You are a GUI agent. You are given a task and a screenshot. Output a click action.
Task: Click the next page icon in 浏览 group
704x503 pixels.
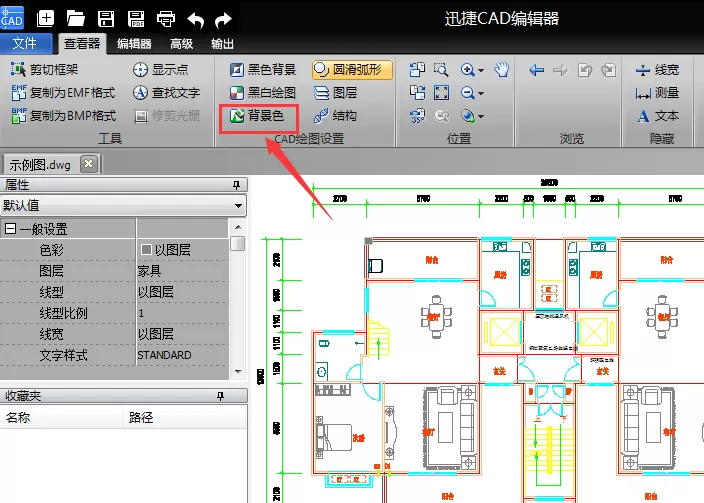point(609,70)
